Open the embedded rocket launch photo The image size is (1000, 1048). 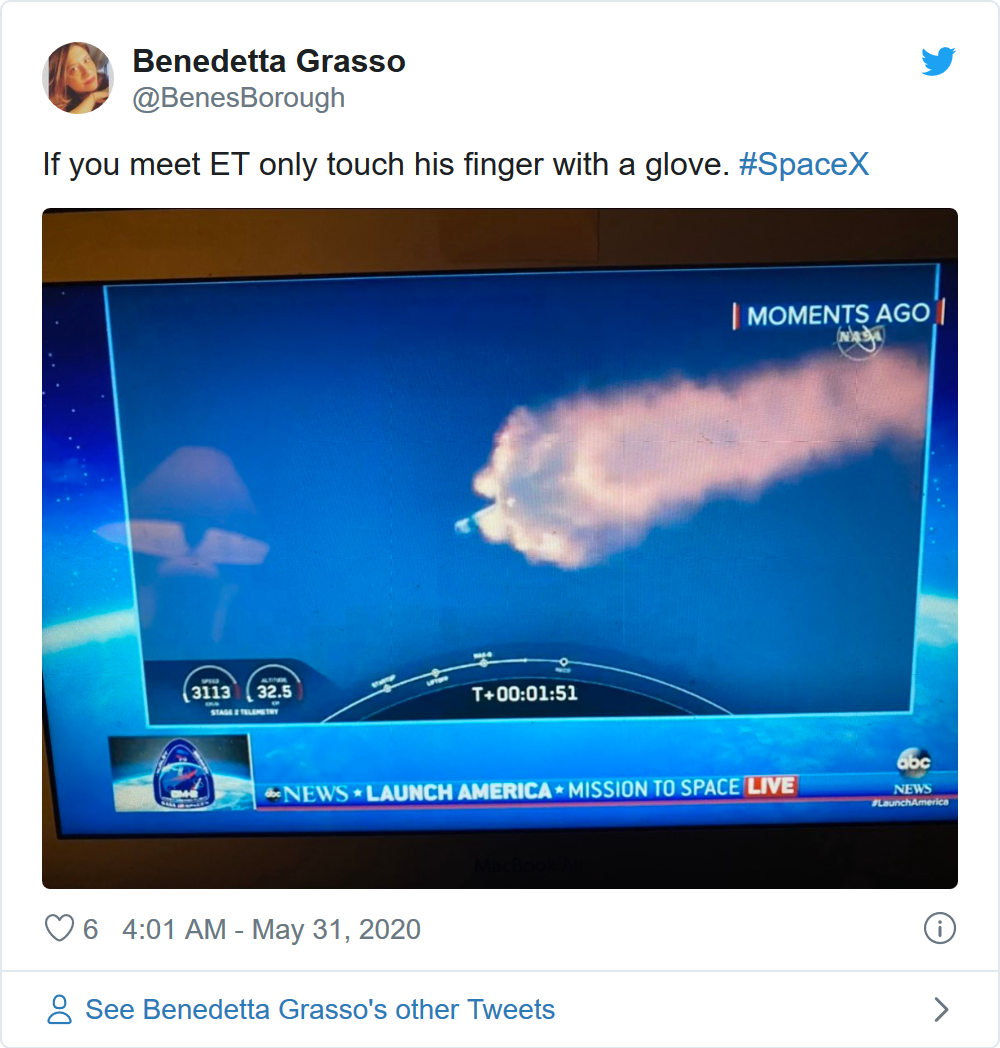[500, 548]
